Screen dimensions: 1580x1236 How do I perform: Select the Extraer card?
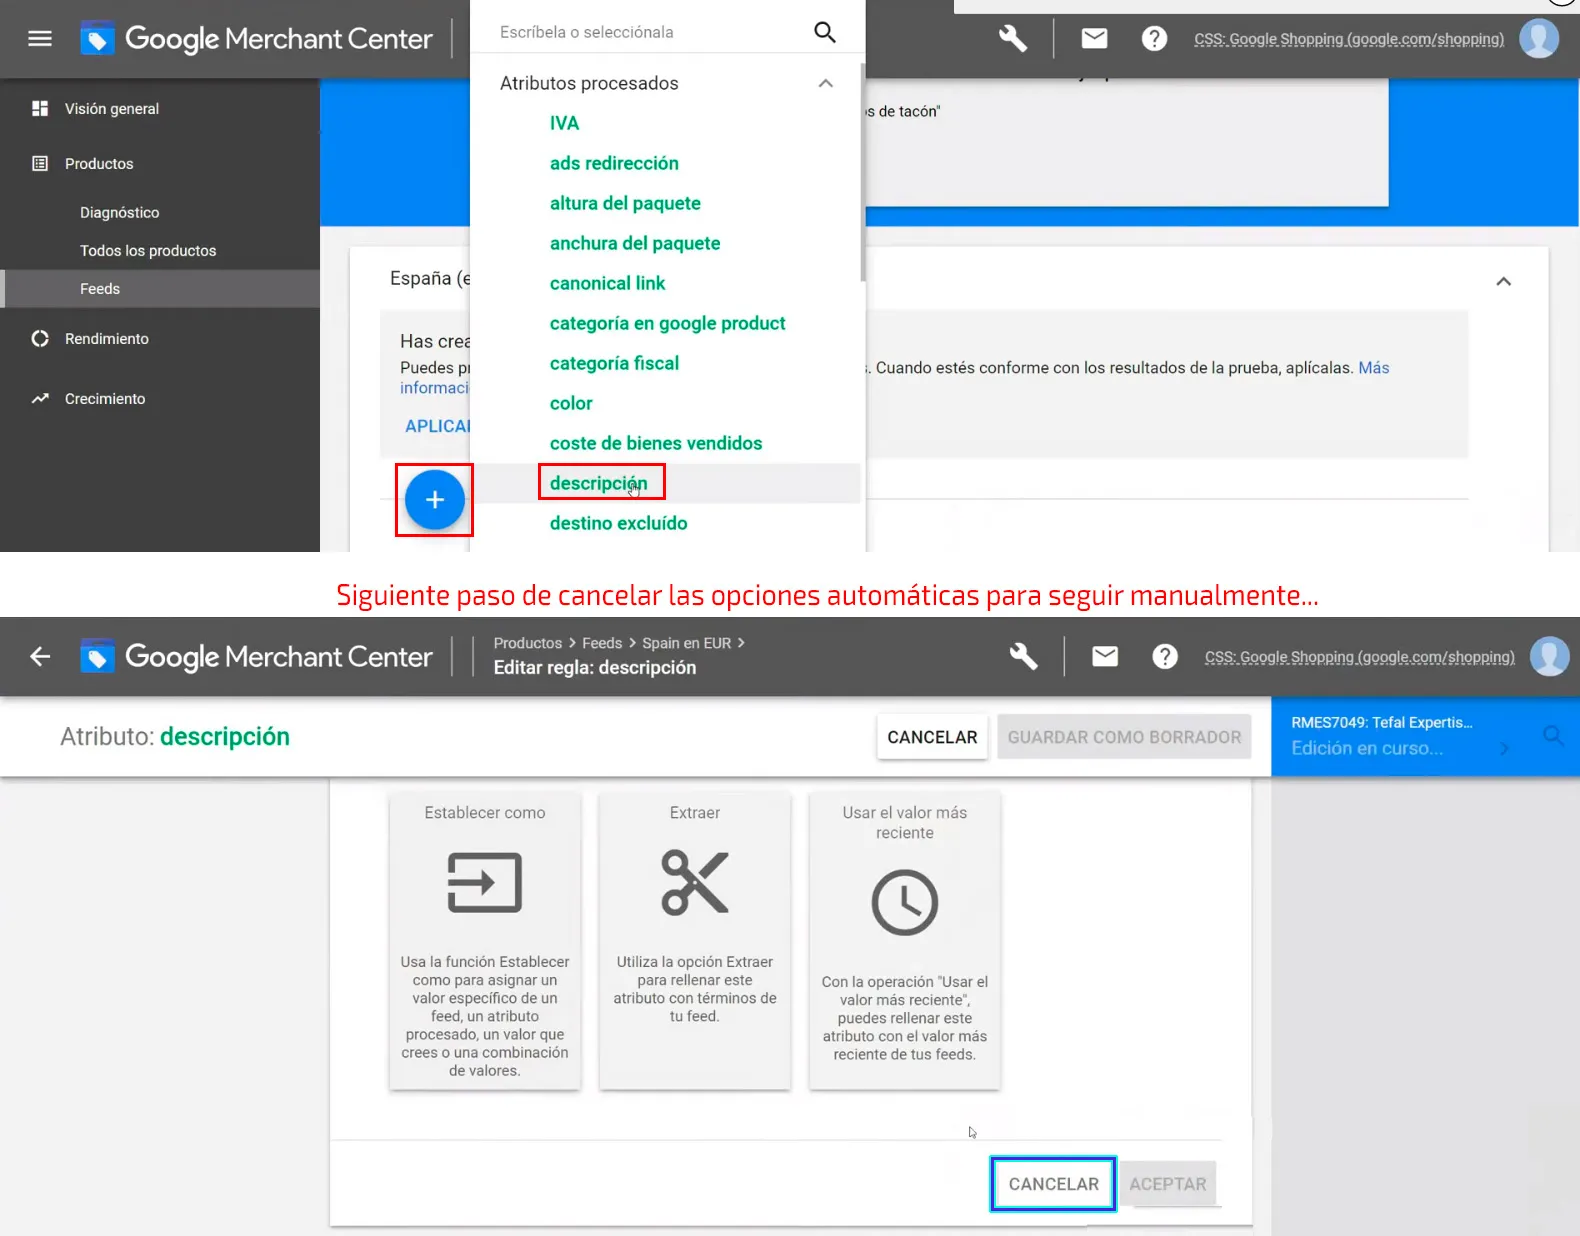(695, 941)
